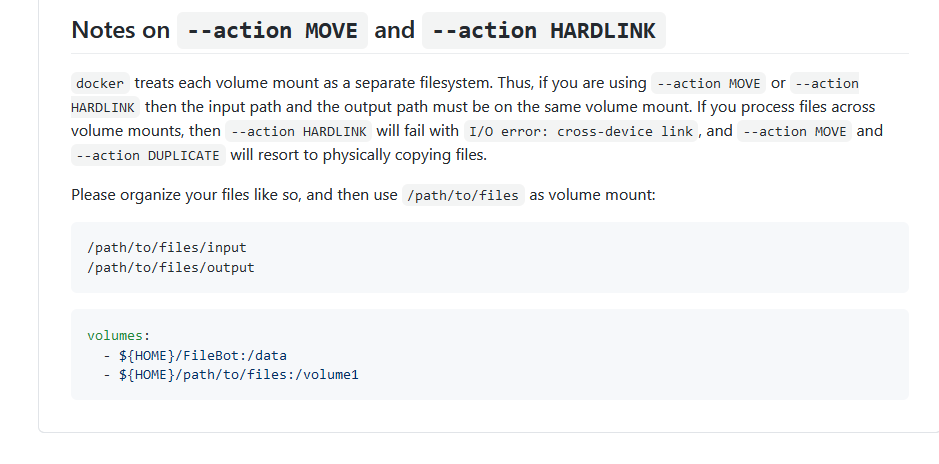
Task: Click inline "/path/to/files" before "as volume mount"
Action: pos(464,195)
